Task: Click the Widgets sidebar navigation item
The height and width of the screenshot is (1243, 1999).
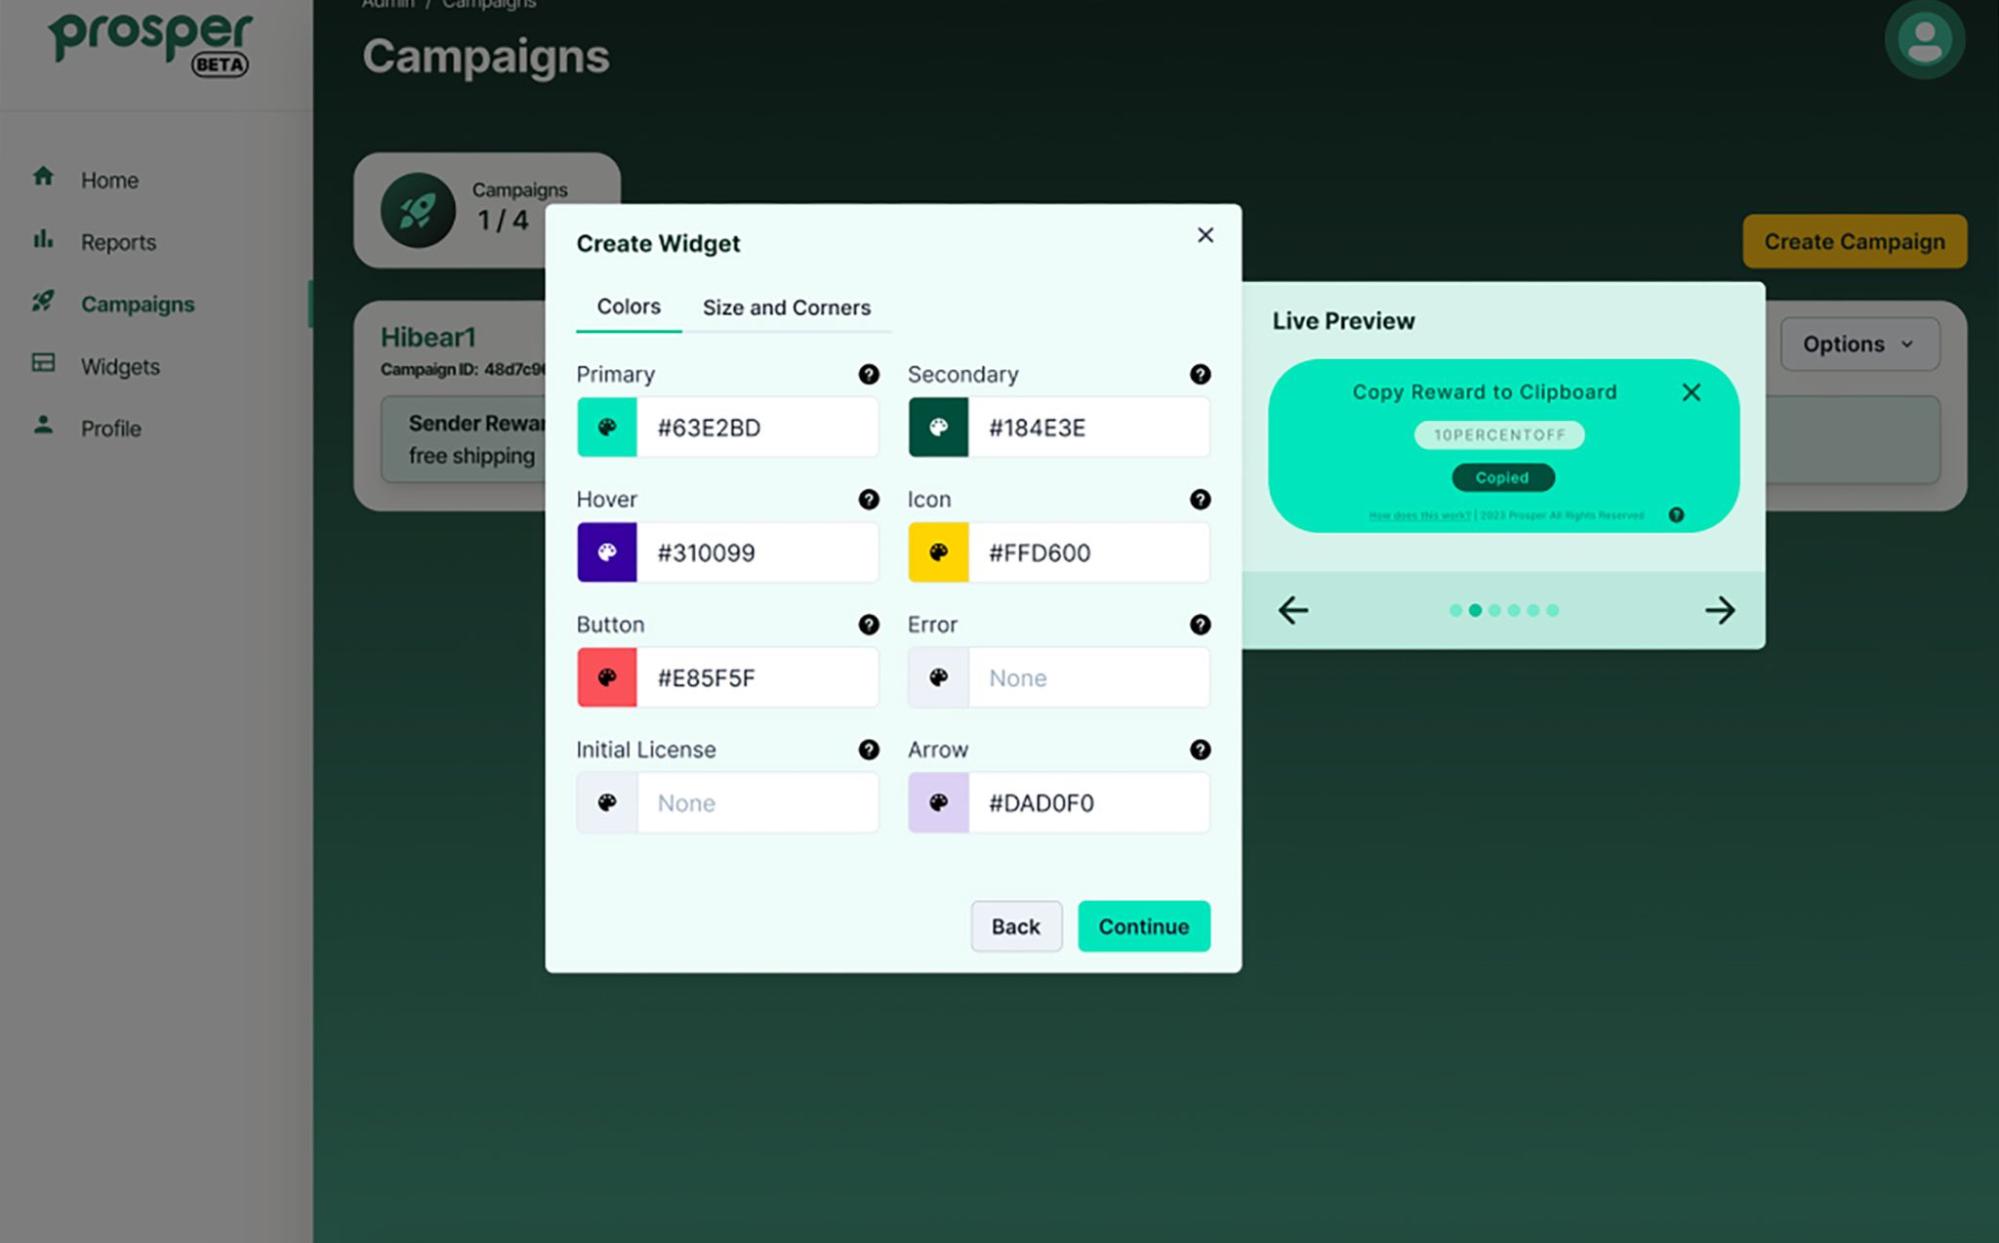Action: coord(120,365)
